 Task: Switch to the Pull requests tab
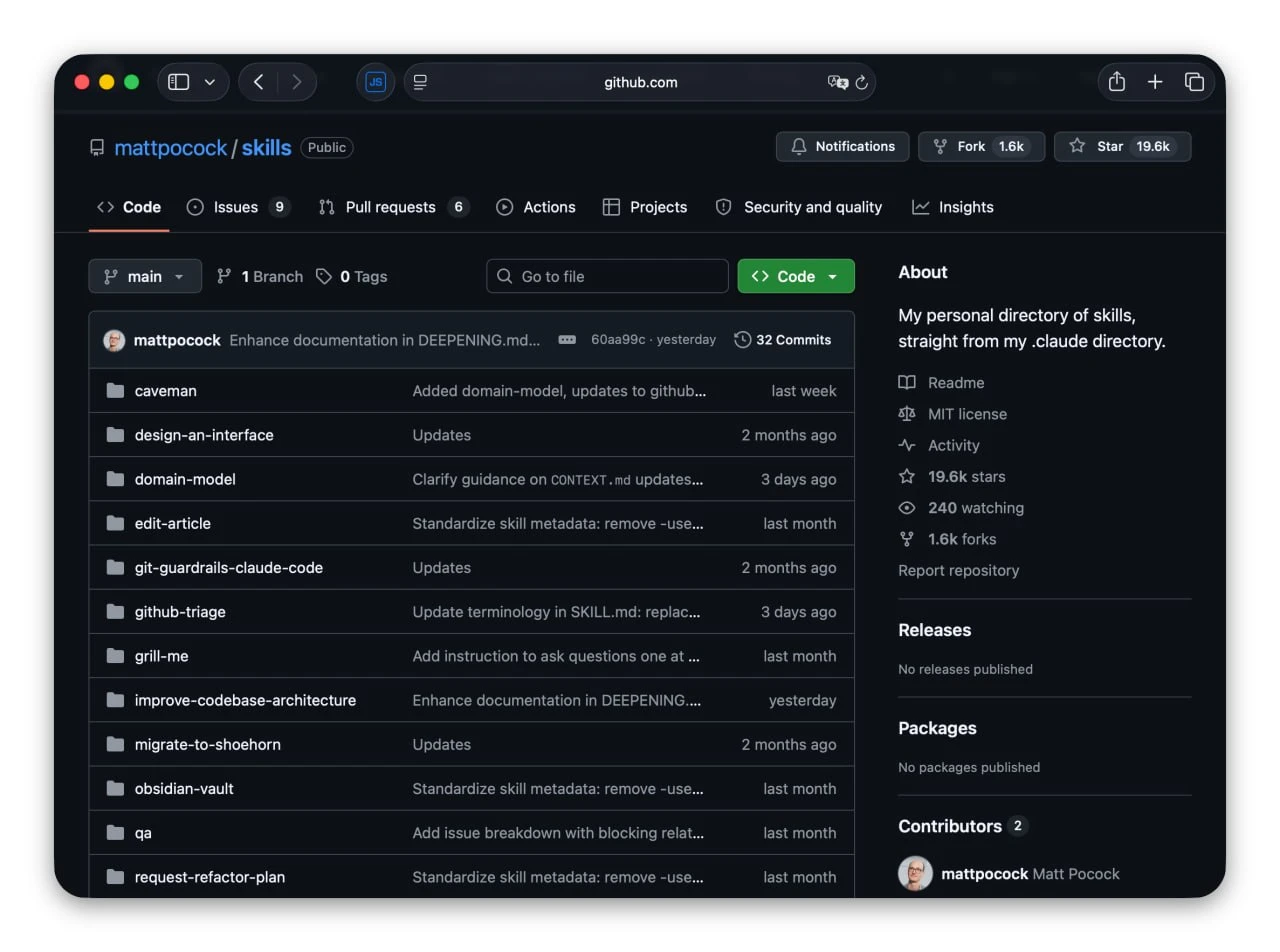(394, 207)
